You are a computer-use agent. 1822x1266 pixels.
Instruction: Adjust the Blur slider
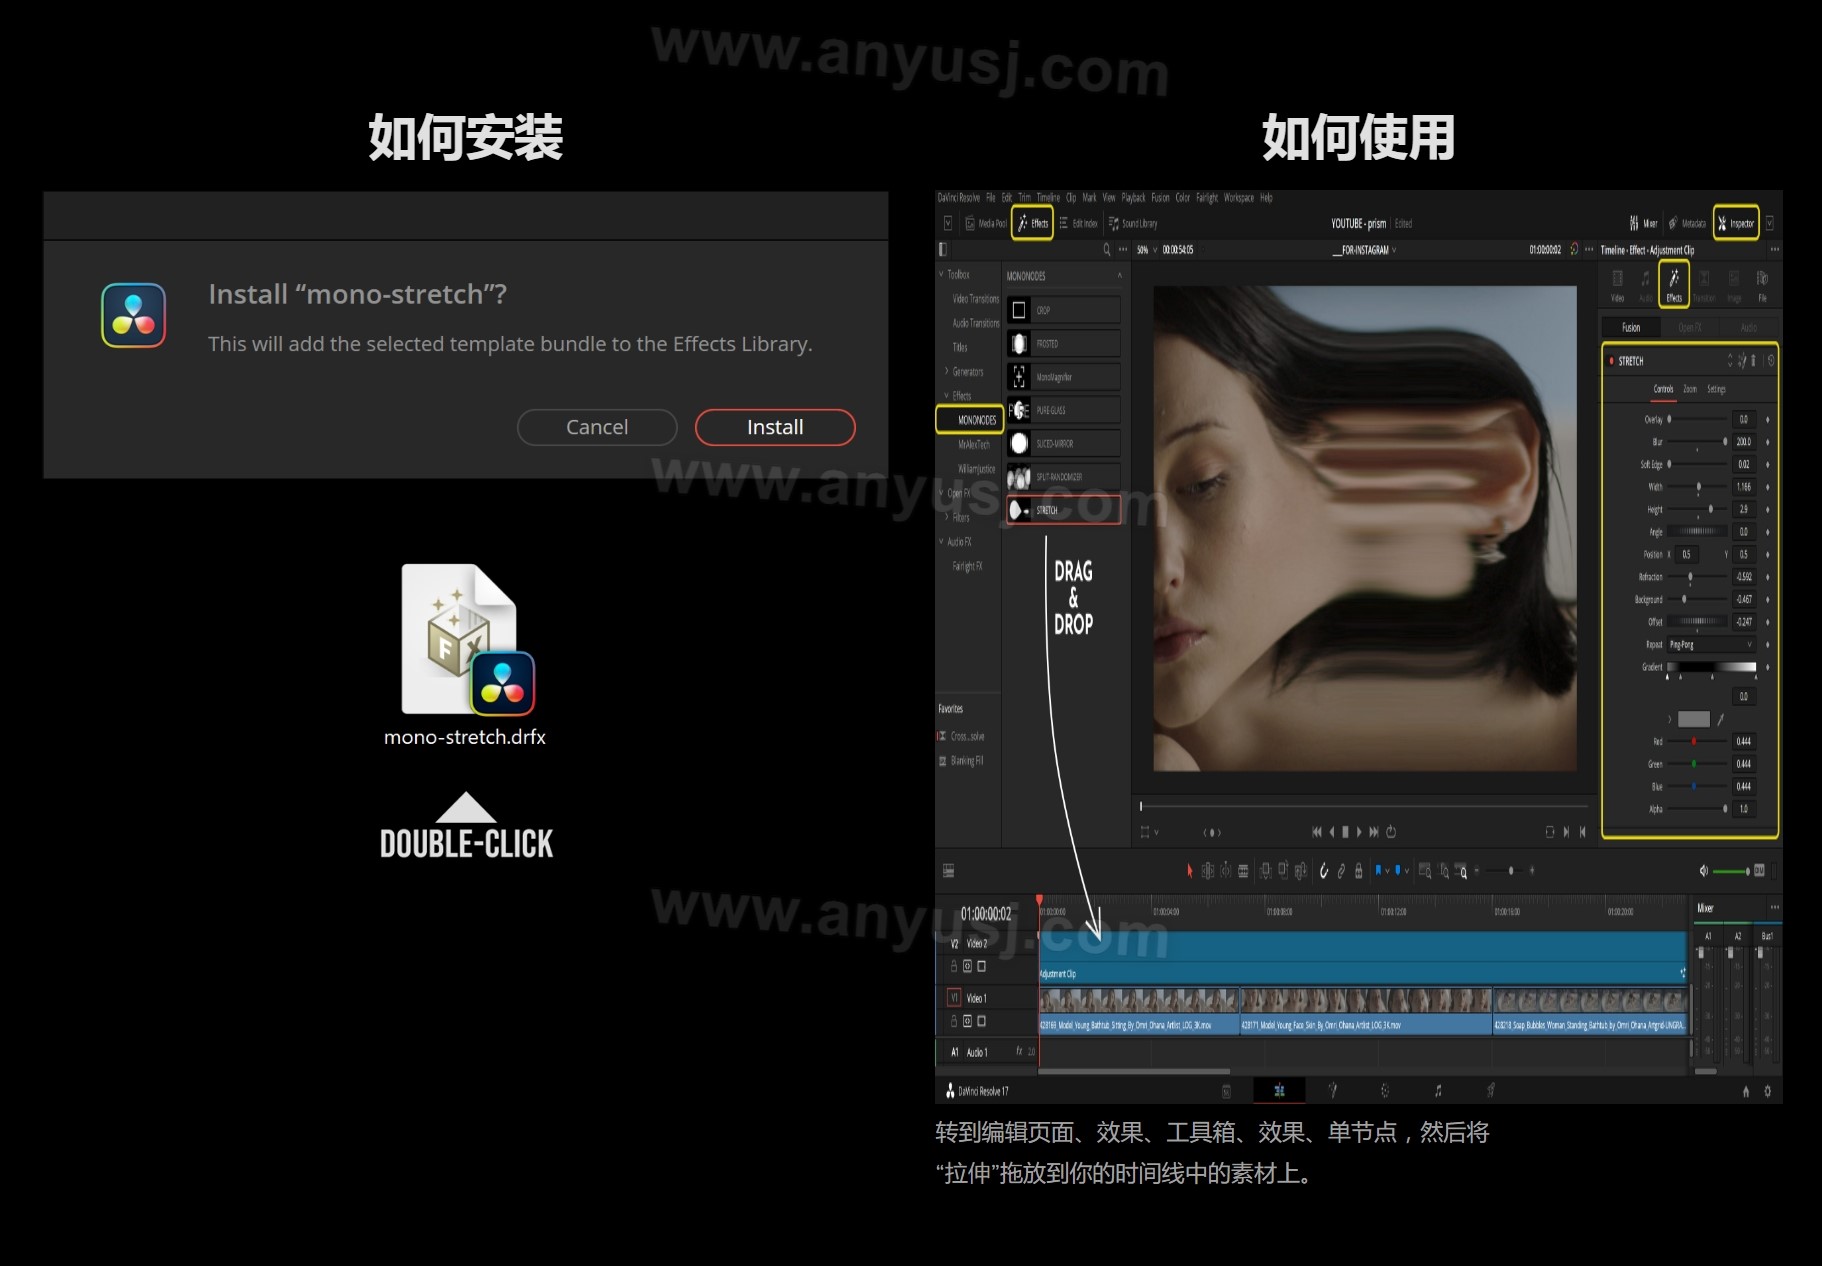pos(1697,442)
